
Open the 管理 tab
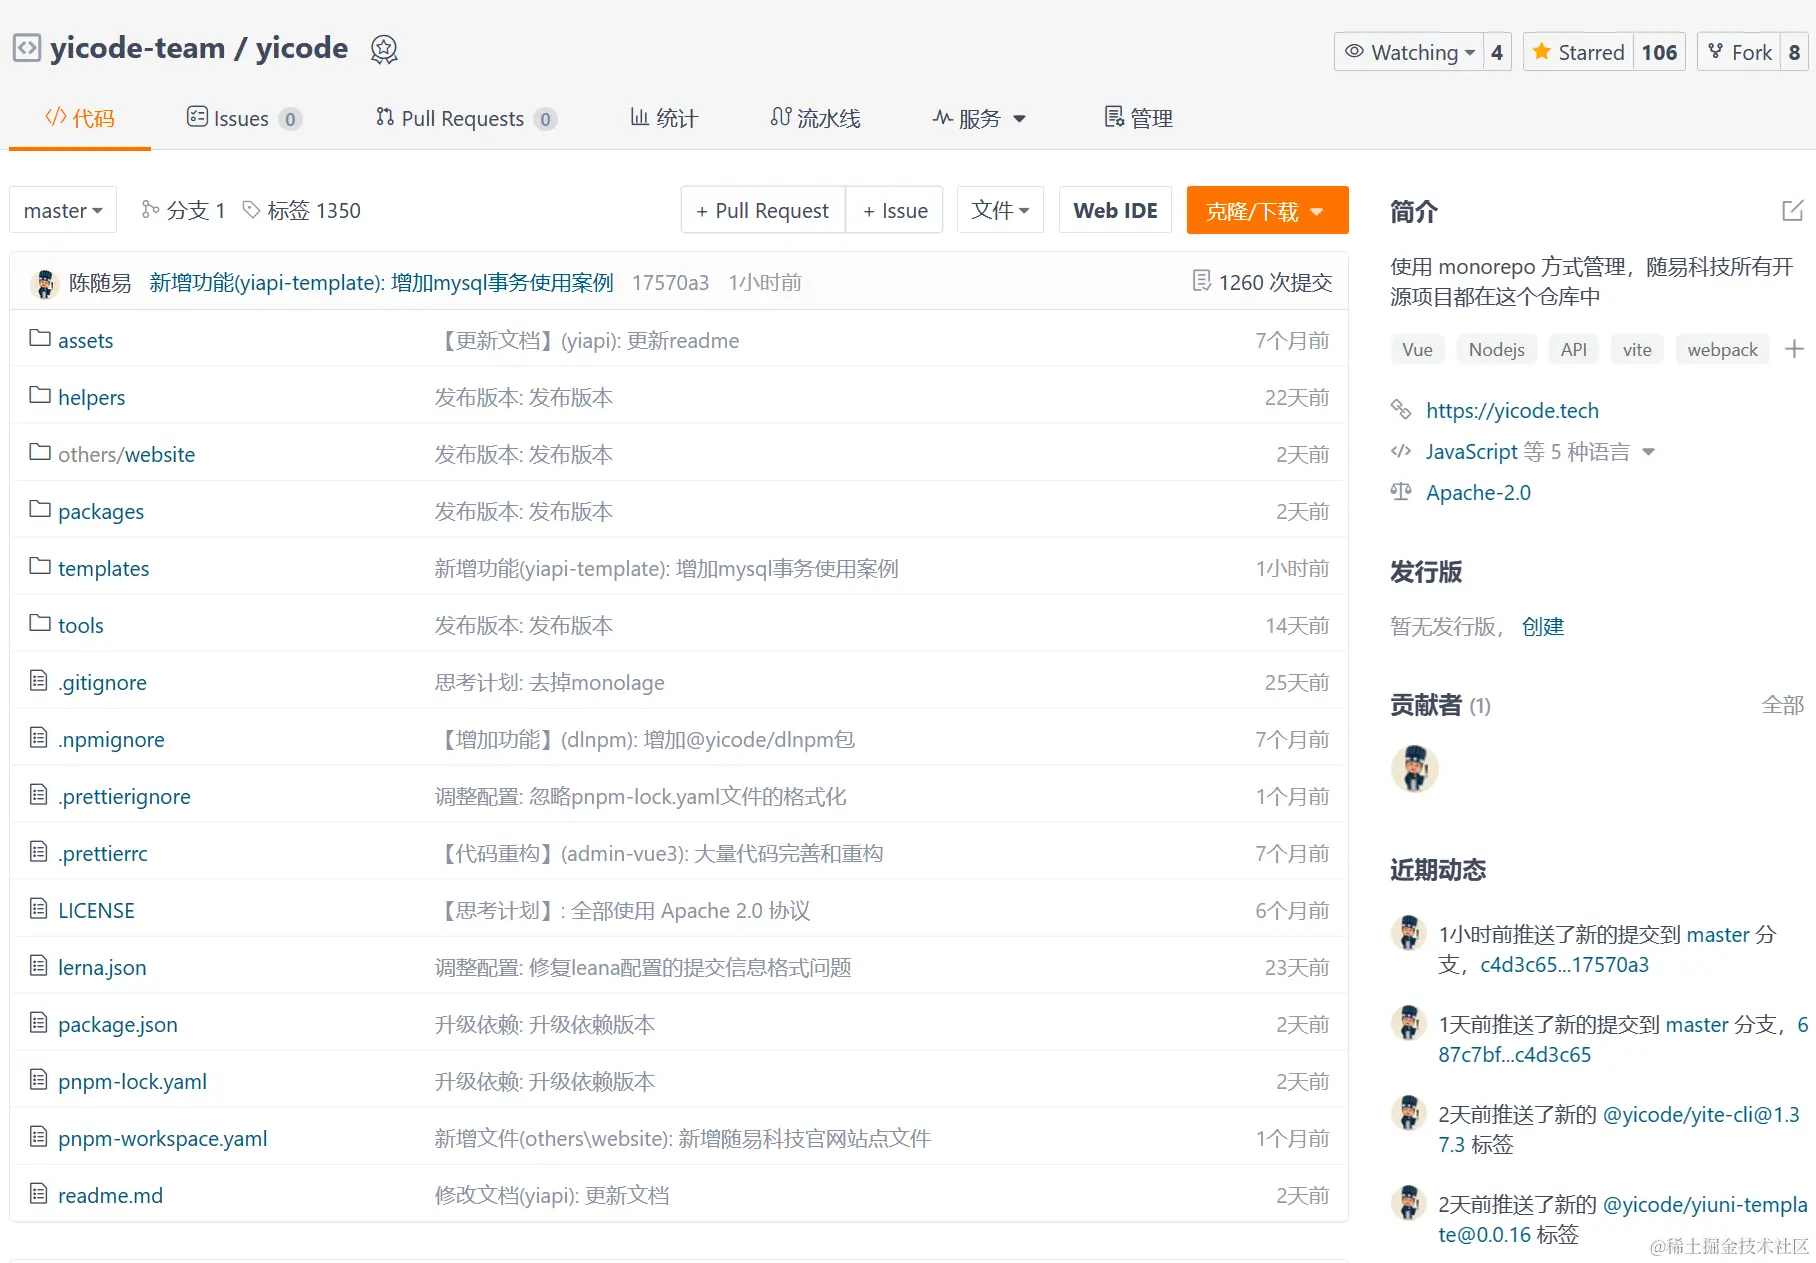(1138, 118)
